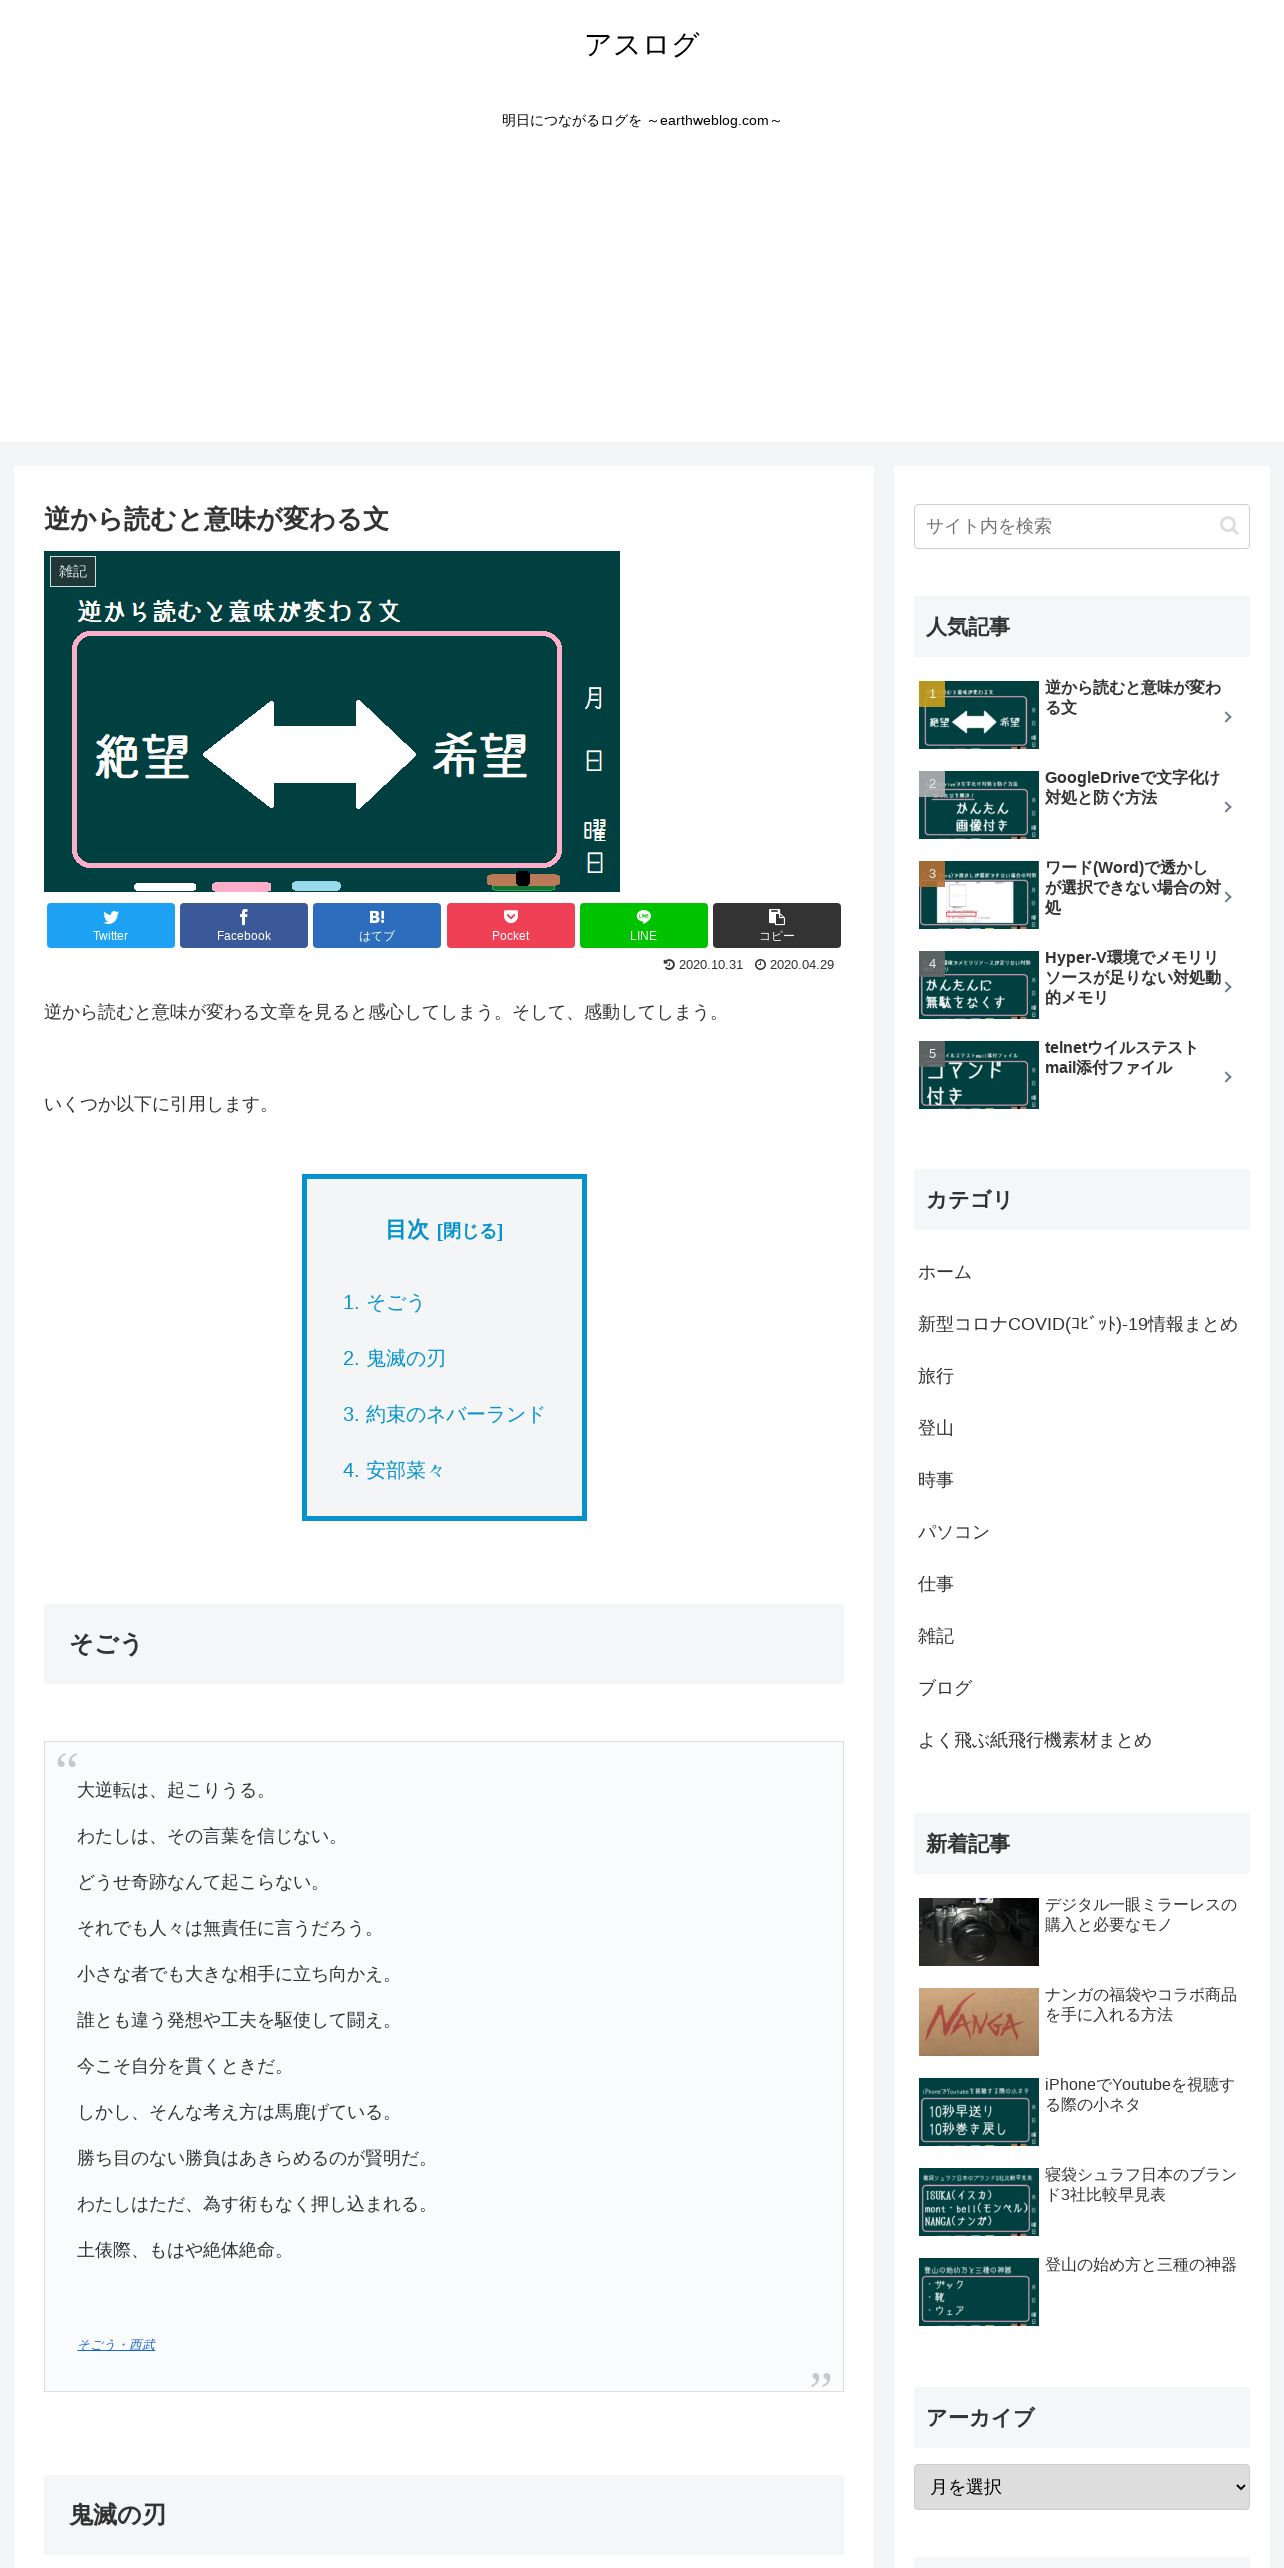Image resolution: width=1284 pixels, height=2568 pixels.
Task: Jump to the そごう section in contents
Action: 383,1302
